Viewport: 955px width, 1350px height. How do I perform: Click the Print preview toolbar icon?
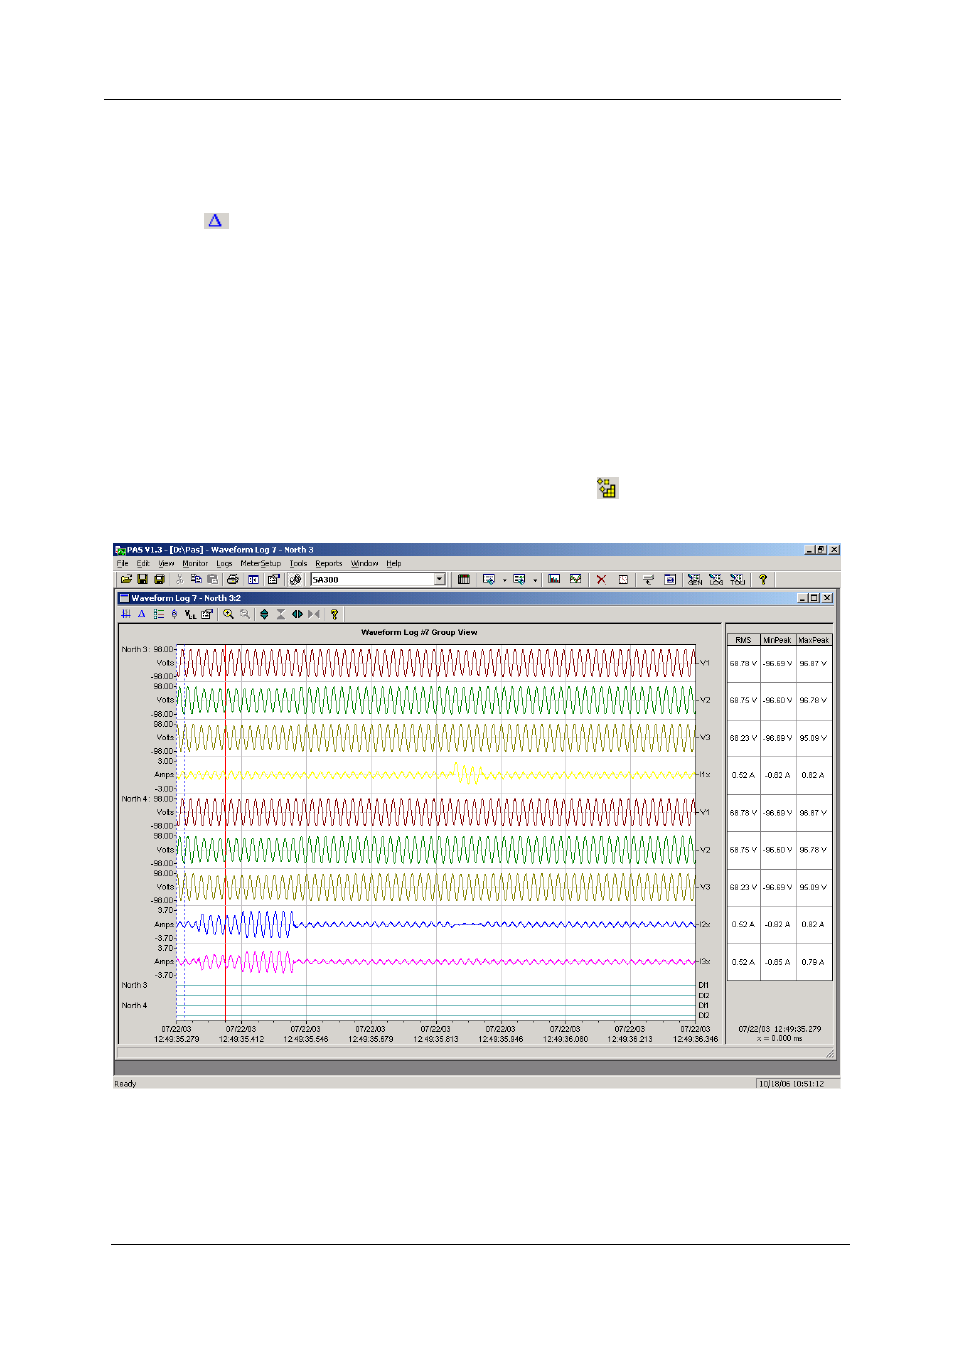(253, 580)
